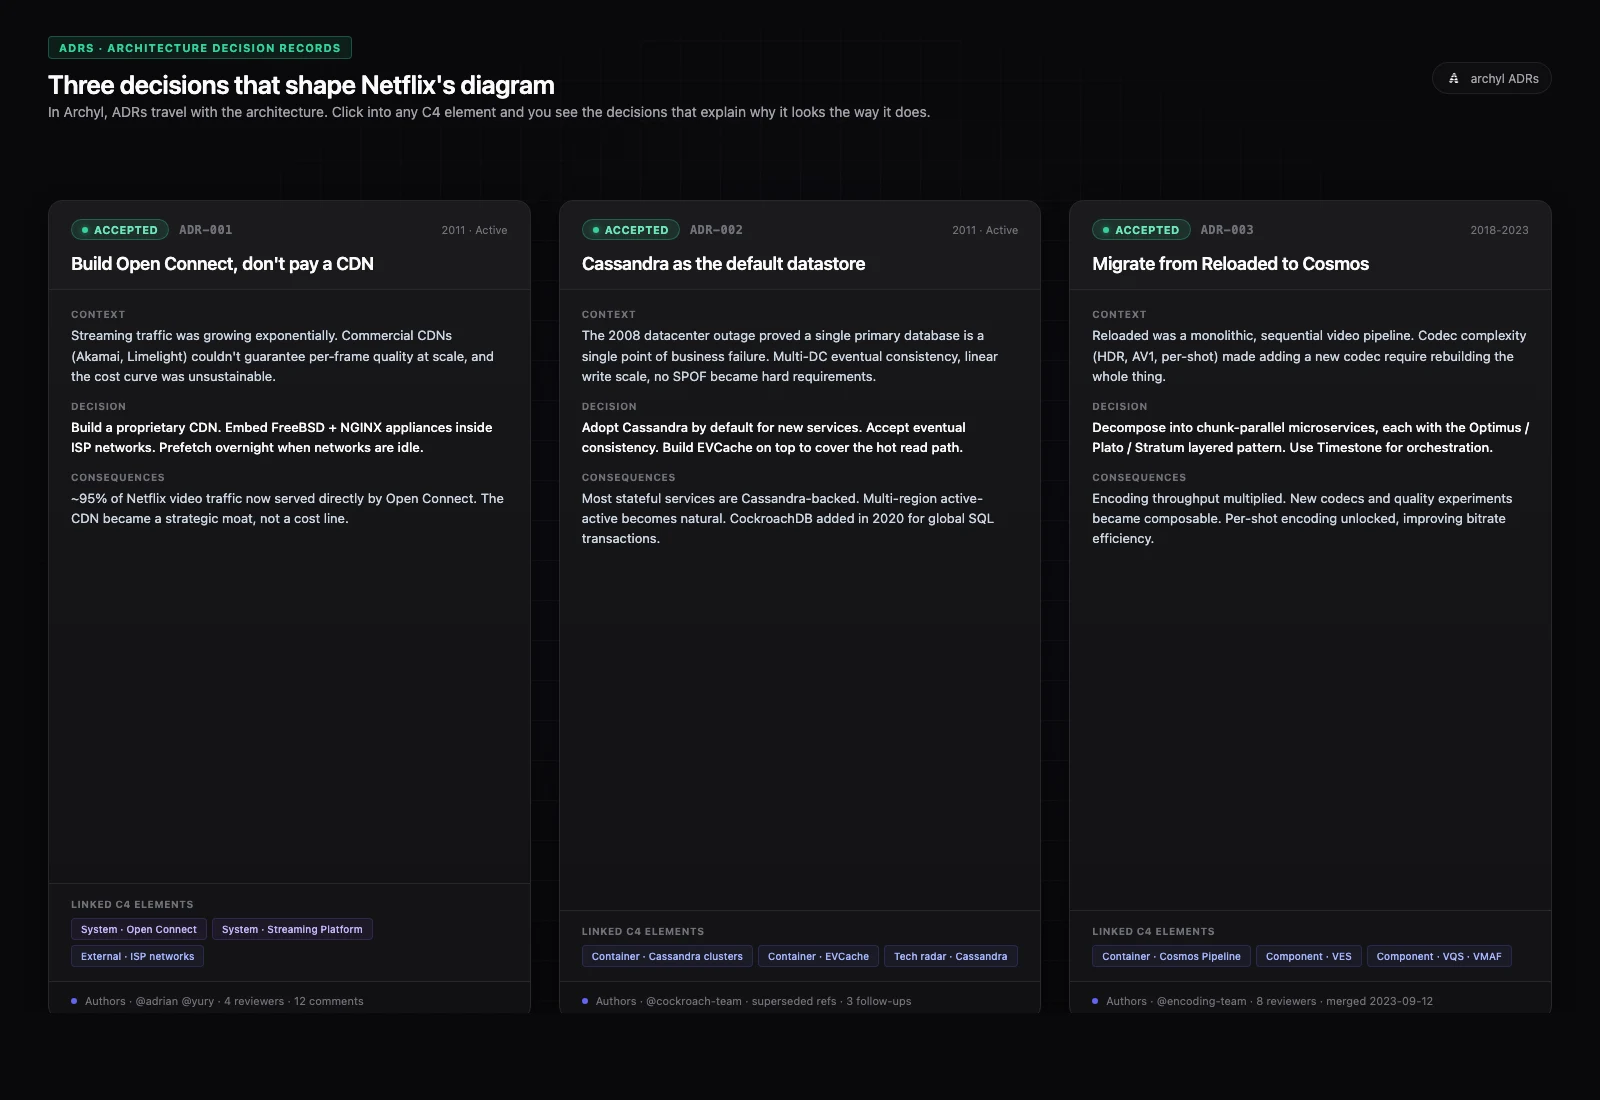Open the archyl ADRs badge

pos(1491,78)
